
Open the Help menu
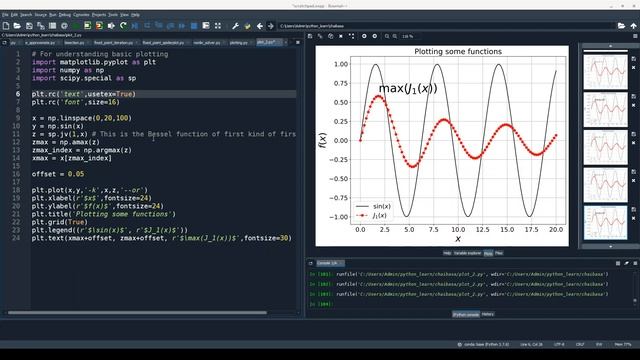pyautogui.click(x=136, y=15)
